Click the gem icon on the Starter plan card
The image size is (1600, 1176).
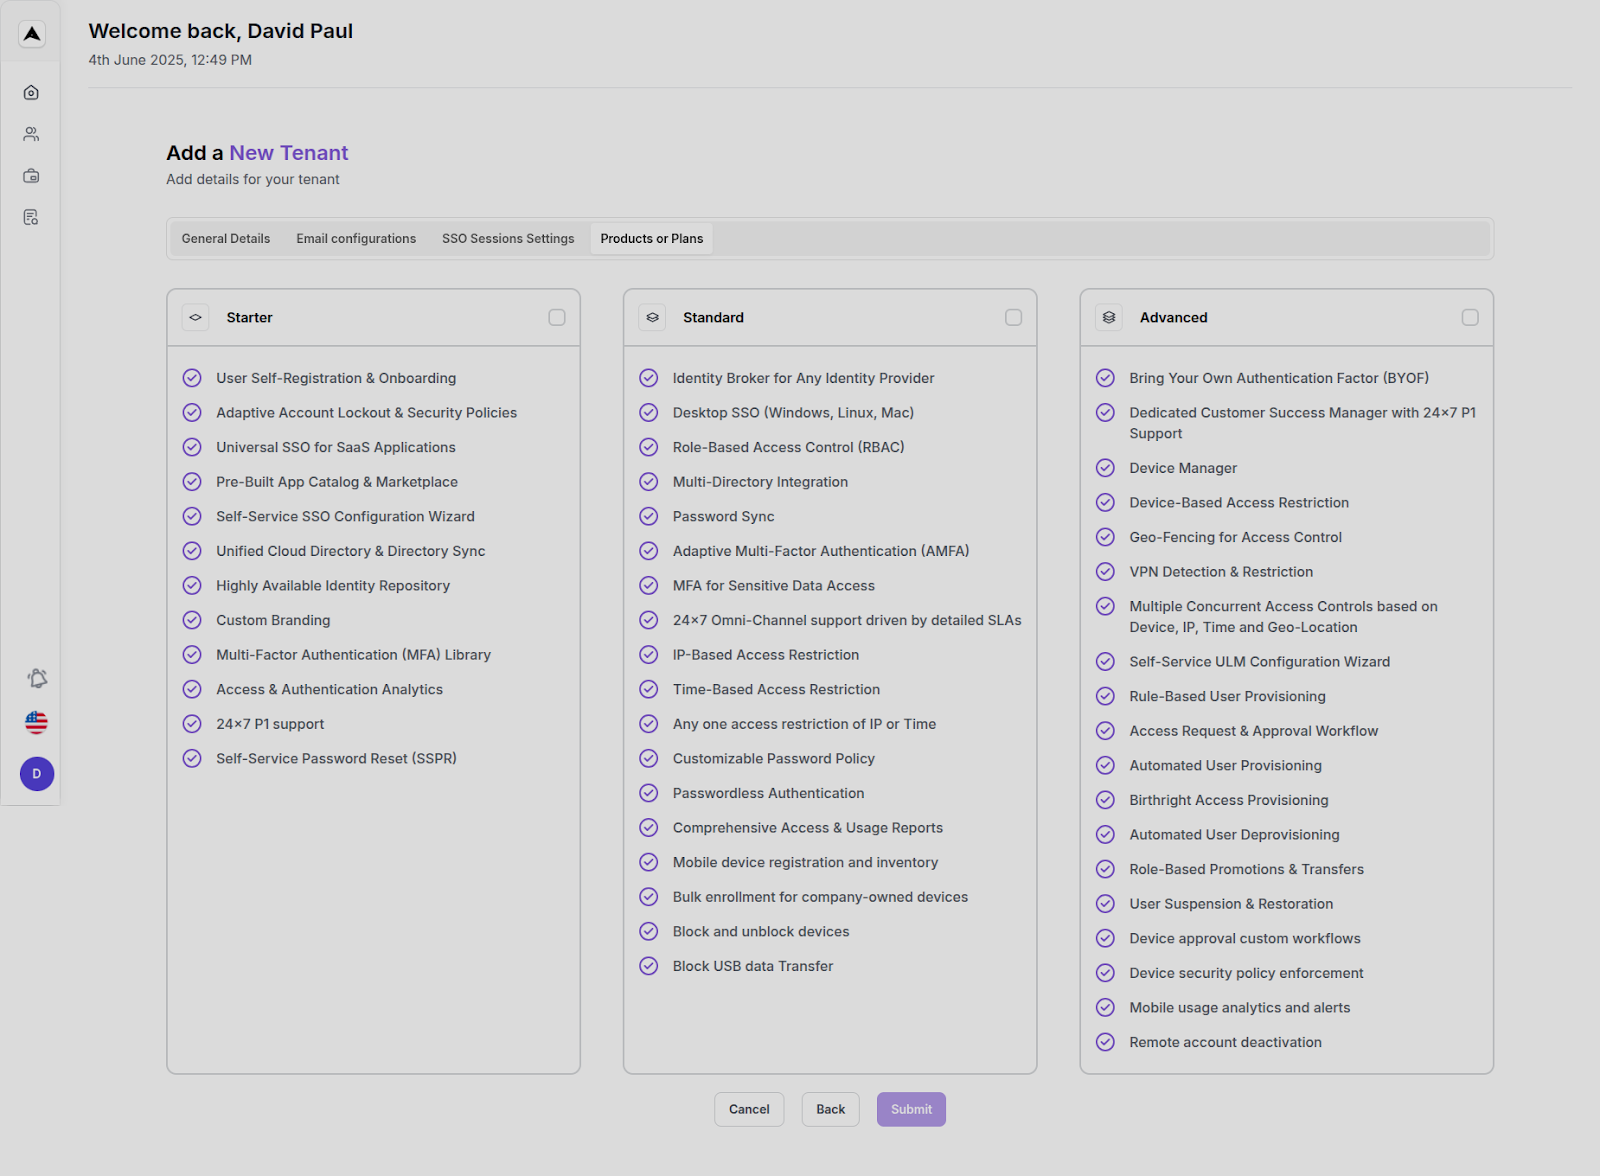coord(195,317)
